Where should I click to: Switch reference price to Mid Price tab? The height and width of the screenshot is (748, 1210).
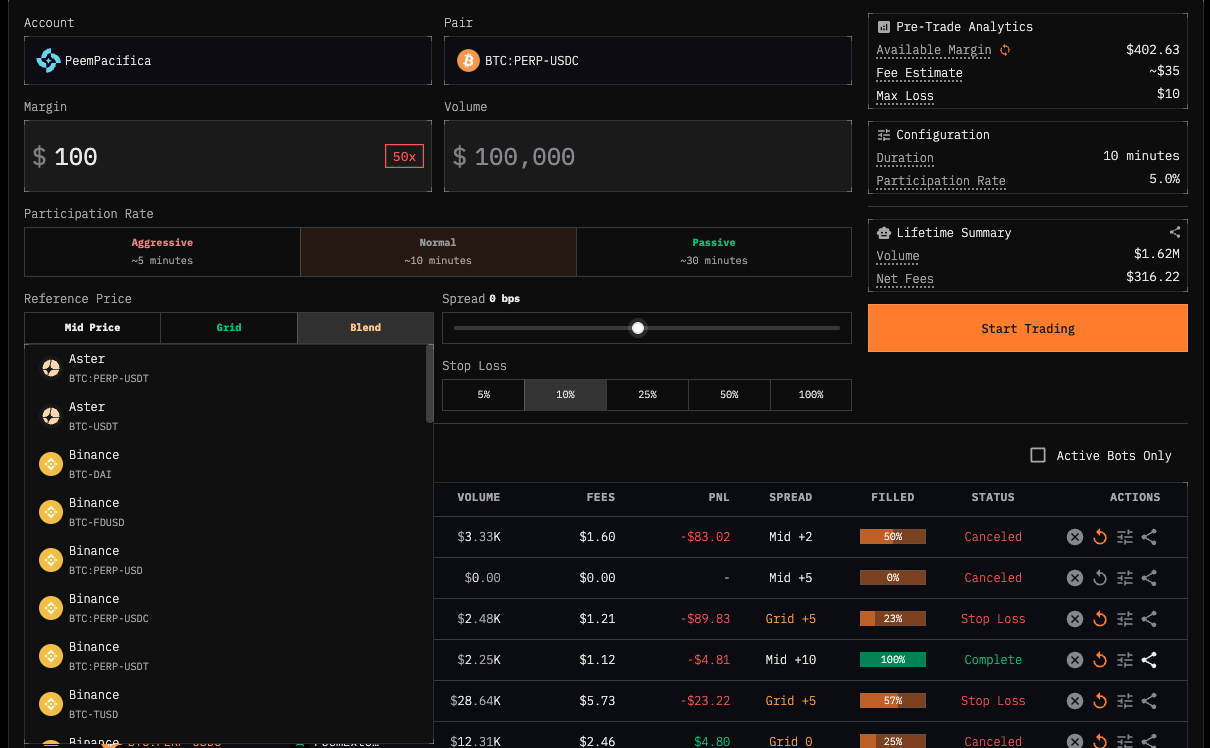pyautogui.click(x=92, y=327)
